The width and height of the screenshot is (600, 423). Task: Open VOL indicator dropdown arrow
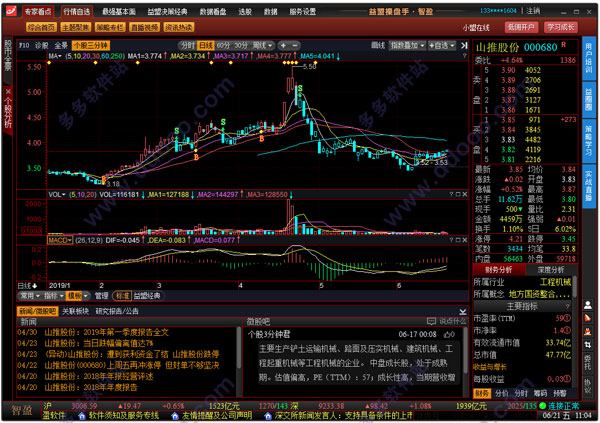(64, 194)
